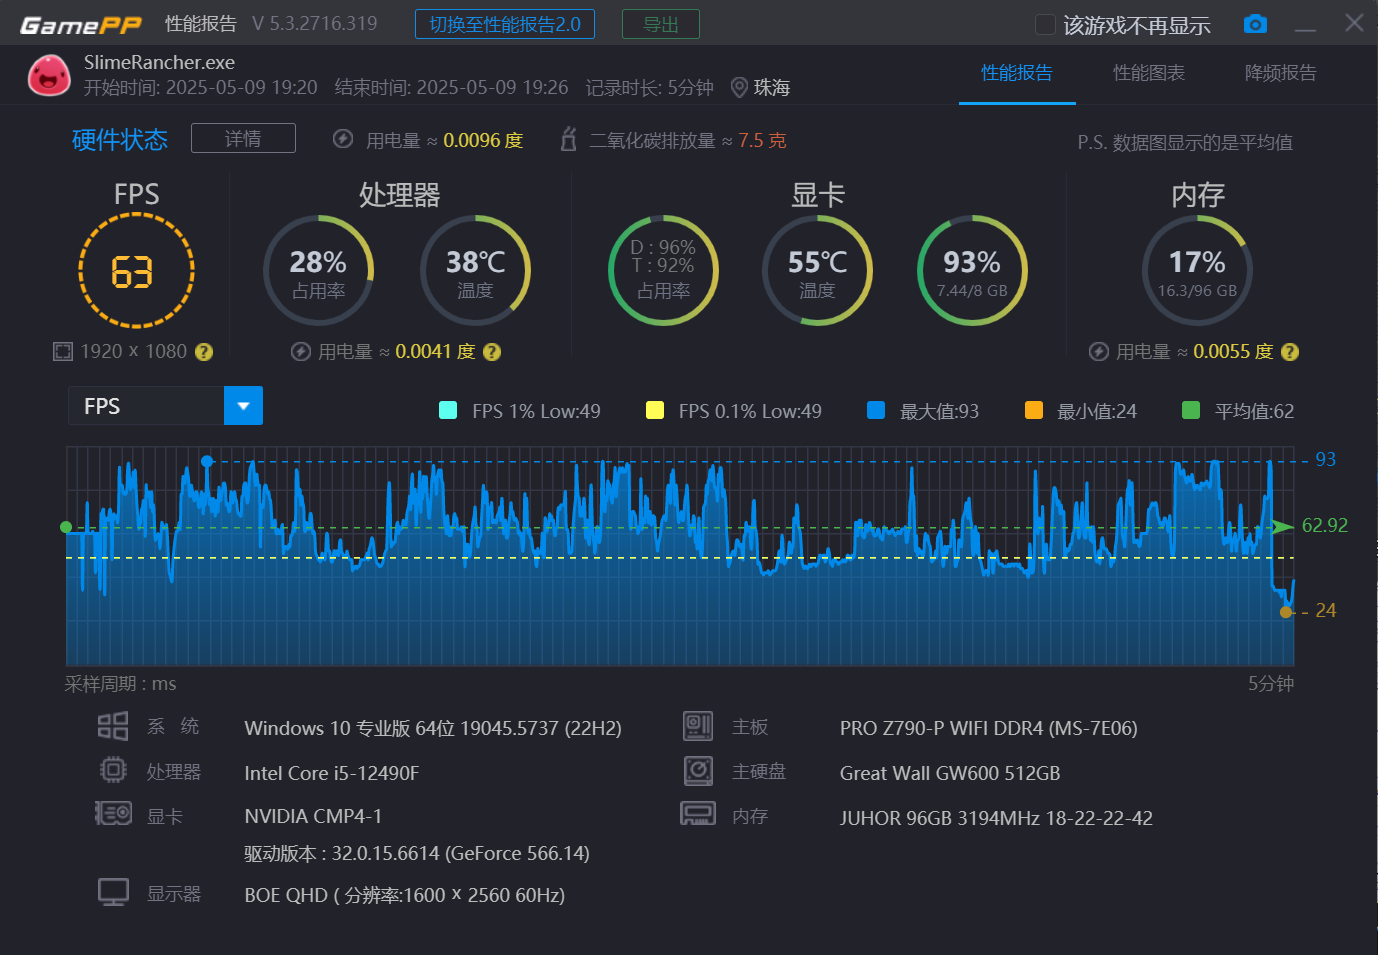This screenshot has width=1378, height=955.
Task: Click the JUHOR 96GB 3194MHz memory text
Action: [x=996, y=818]
